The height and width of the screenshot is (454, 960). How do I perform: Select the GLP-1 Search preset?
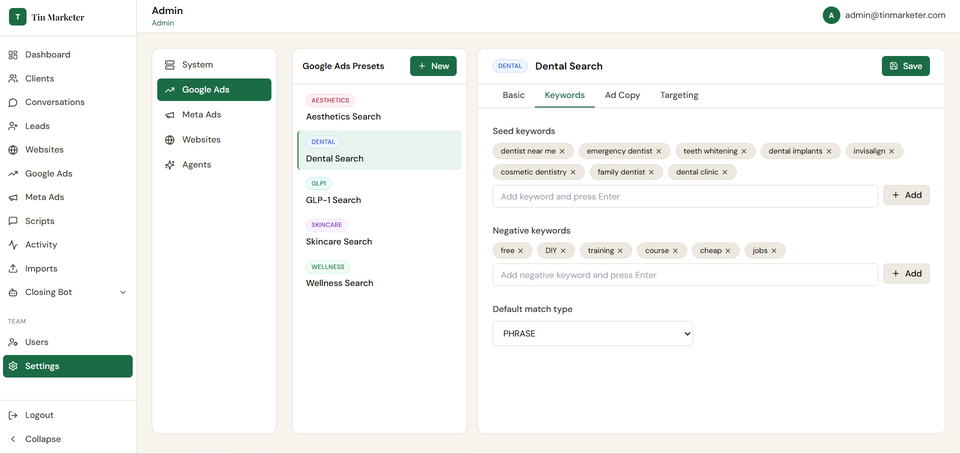coord(379,192)
